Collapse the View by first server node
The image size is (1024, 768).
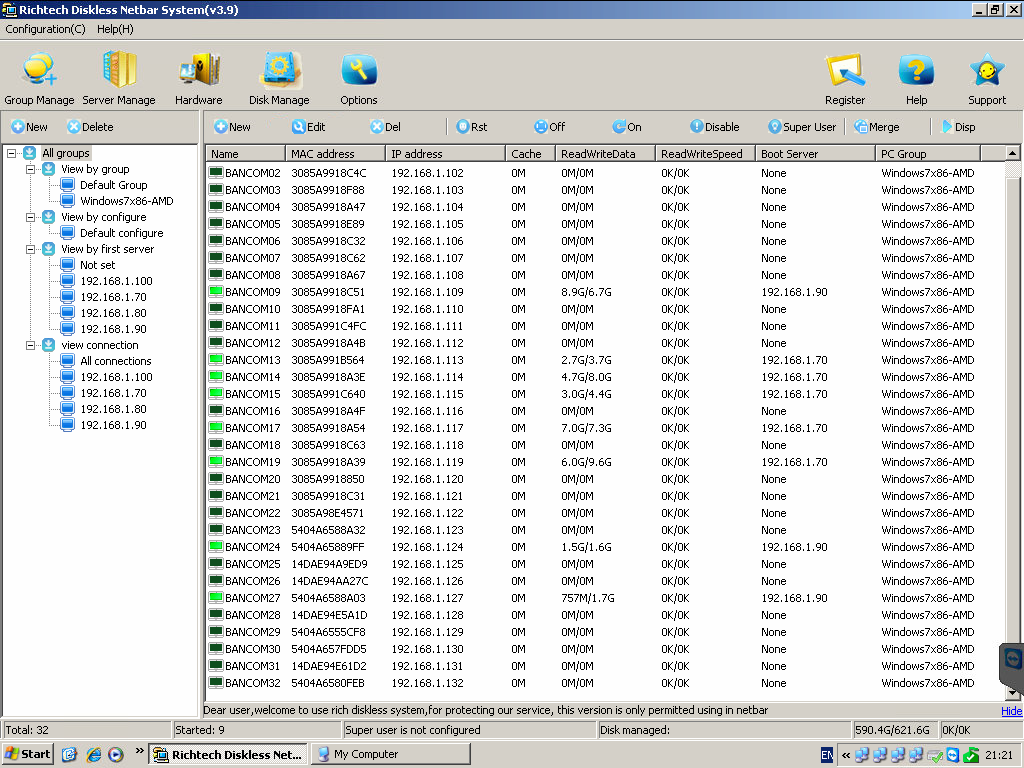[x=30, y=249]
